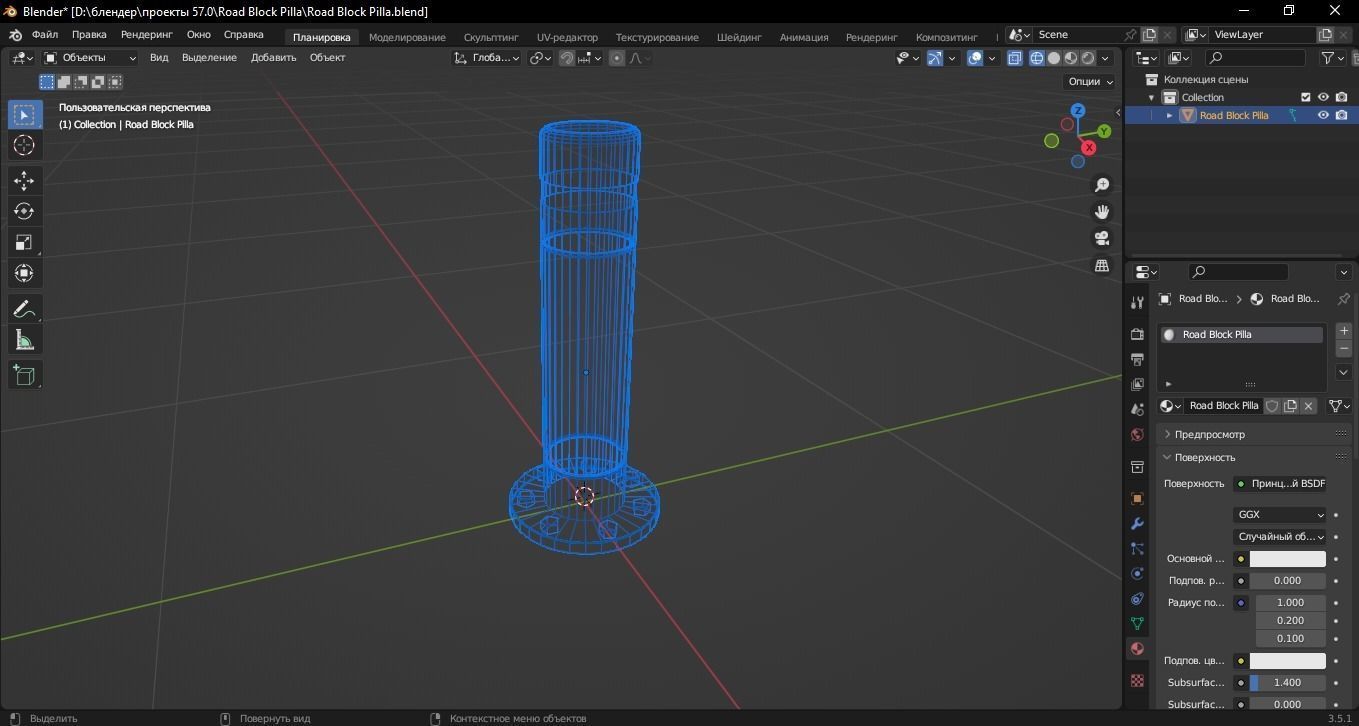Hide Road Block Pilla eye icon
This screenshot has height=726, width=1359.
[1323, 115]
